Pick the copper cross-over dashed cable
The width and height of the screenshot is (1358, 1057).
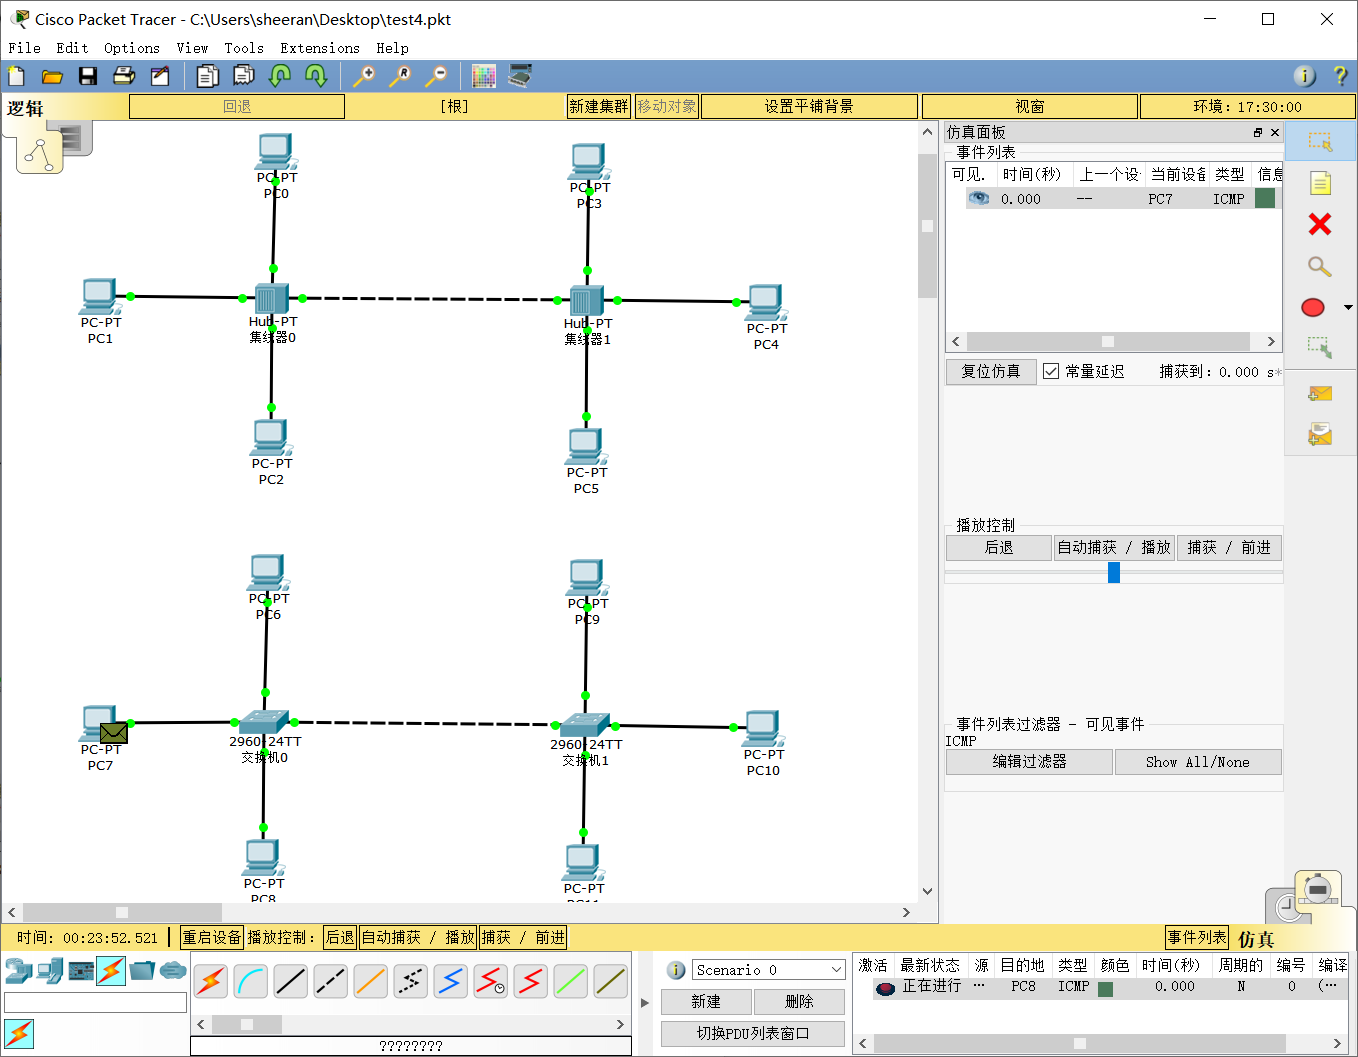click(331, 981)
